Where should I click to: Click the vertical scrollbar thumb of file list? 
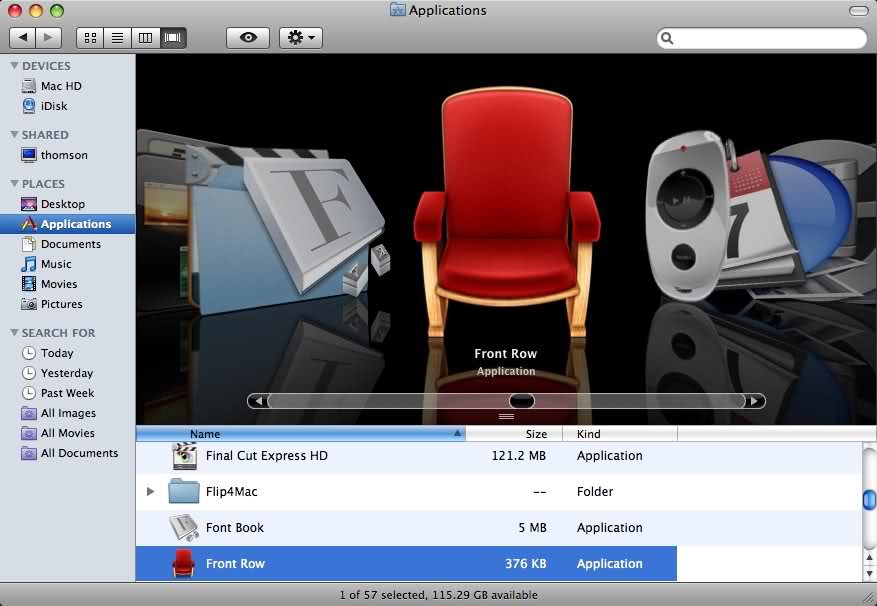[869, 500]
